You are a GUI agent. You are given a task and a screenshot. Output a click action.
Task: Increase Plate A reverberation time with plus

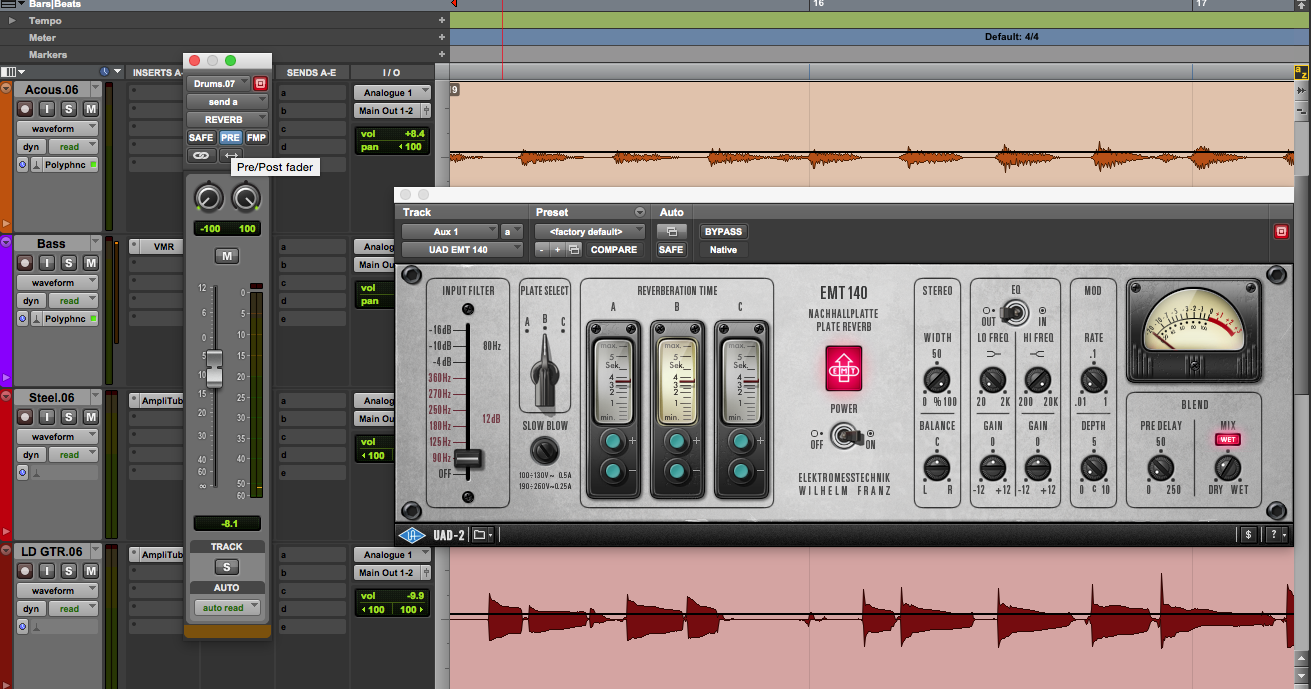(x=613, y=441)
